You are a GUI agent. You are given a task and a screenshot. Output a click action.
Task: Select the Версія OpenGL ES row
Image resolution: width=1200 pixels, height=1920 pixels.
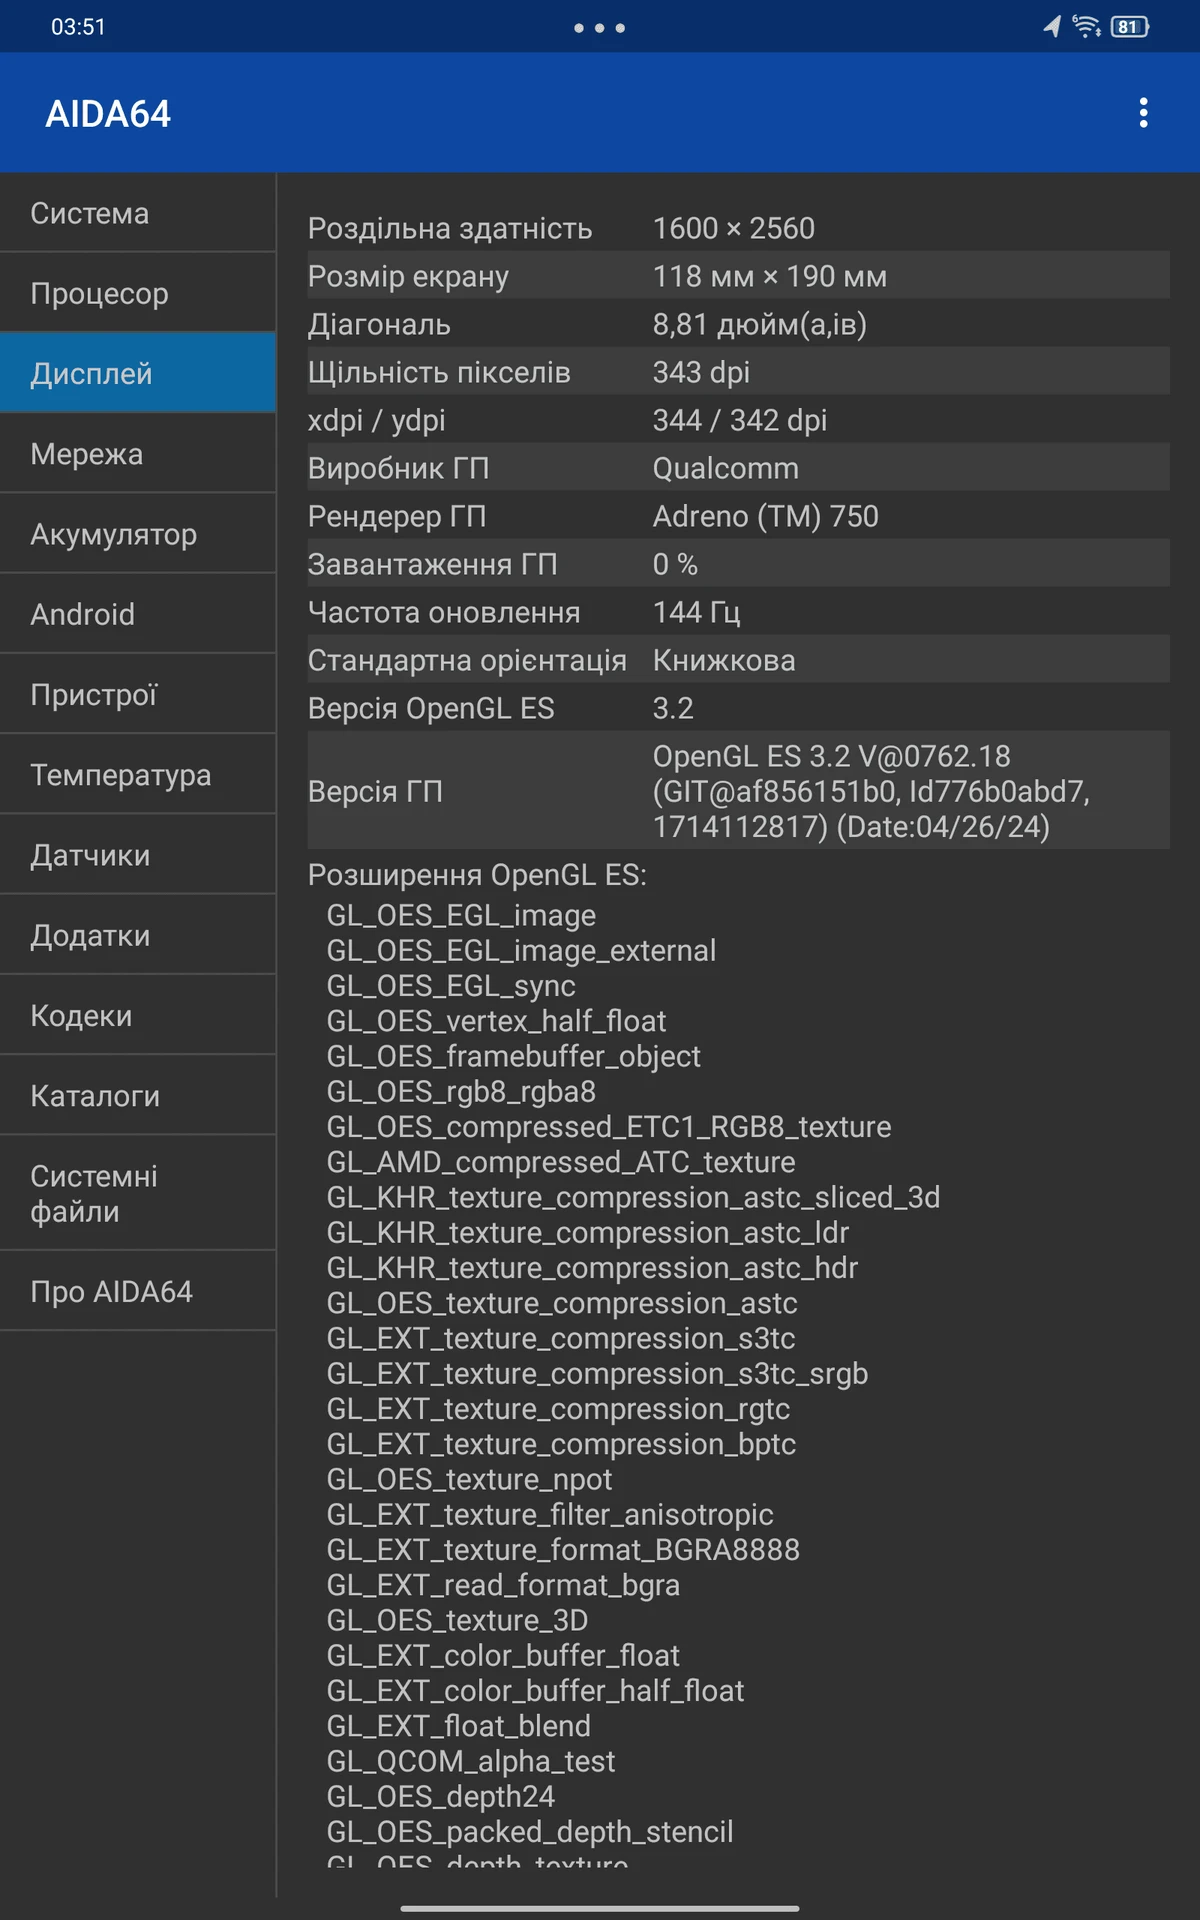(738, 708)
